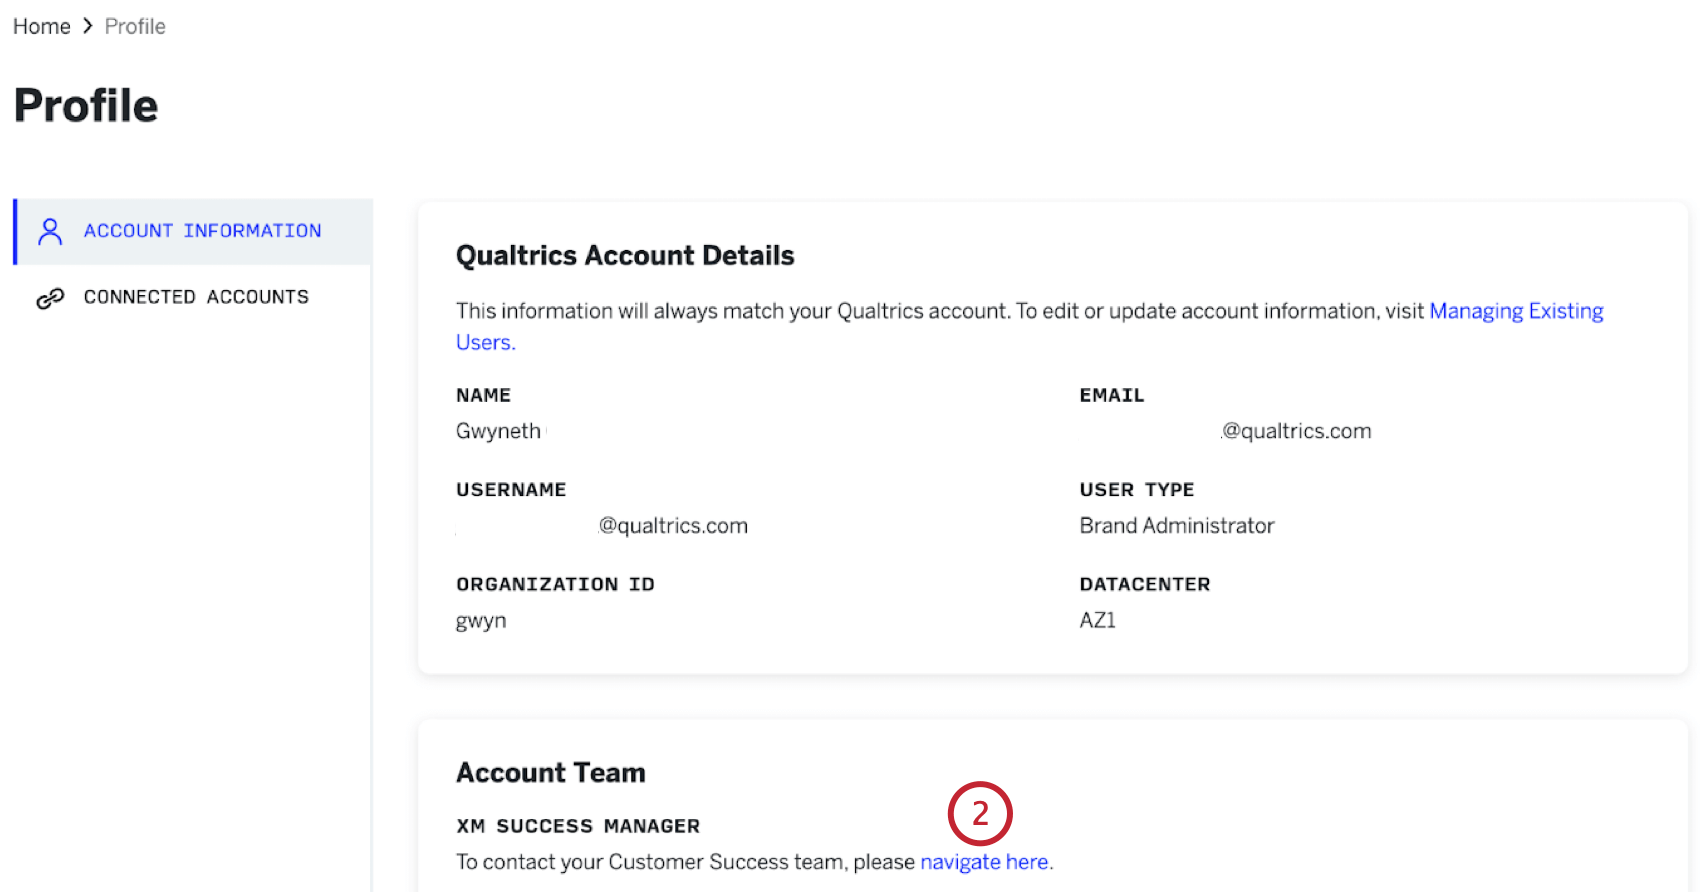Select the 'AZ1' datacenter value
Viewport: 1700px width, 892px height.
point(1097,620)
